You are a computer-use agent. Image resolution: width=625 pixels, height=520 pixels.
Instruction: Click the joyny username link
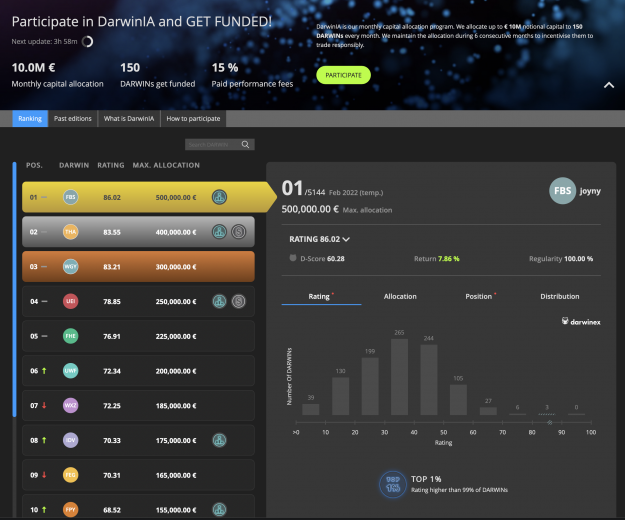tap(590, 191)
